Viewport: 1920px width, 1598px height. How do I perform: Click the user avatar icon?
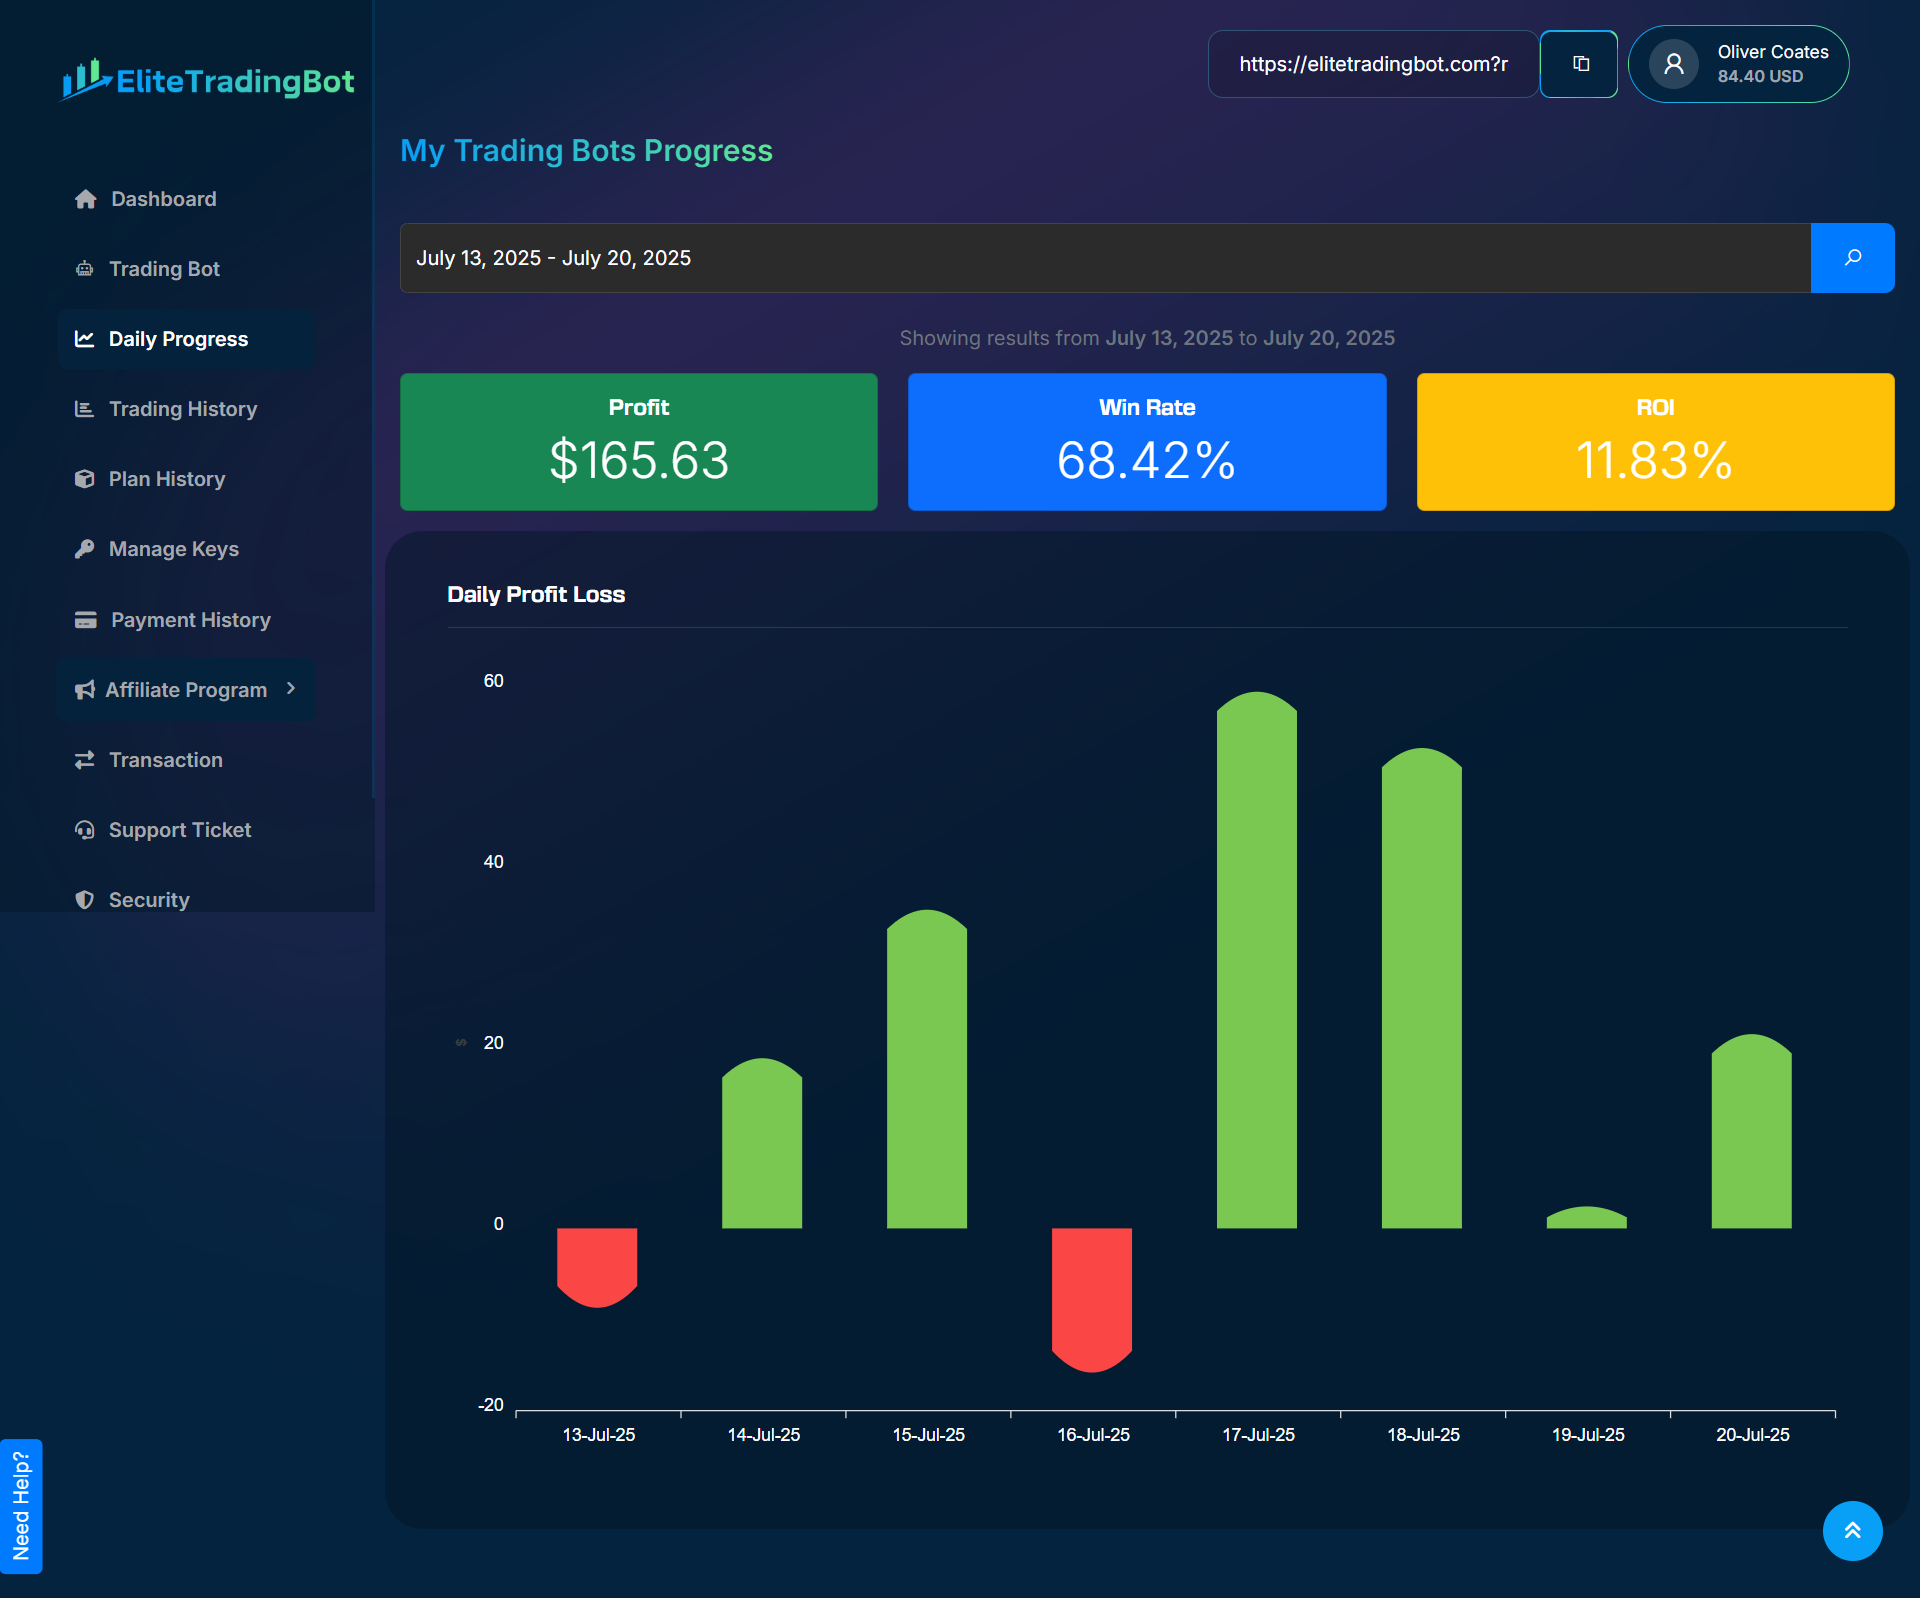(x=1673, y=64)
